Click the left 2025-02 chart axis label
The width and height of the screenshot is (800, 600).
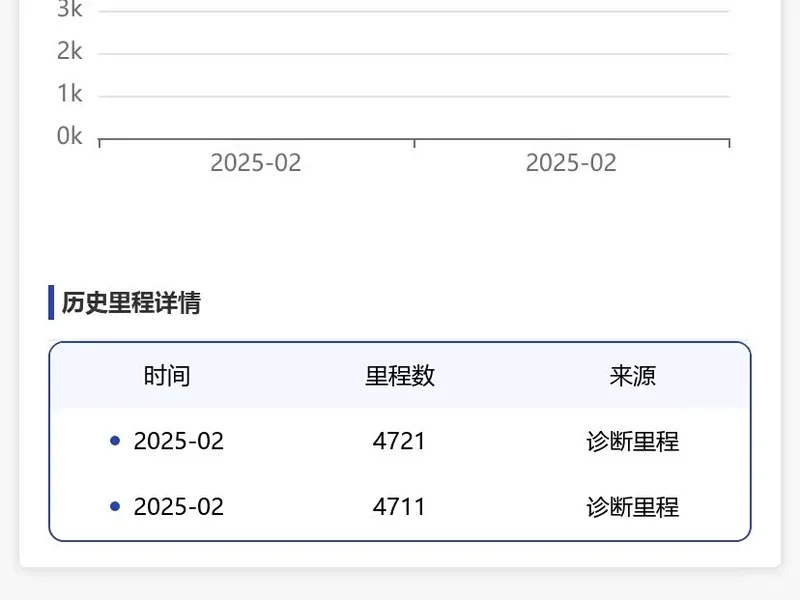[256, 163]
